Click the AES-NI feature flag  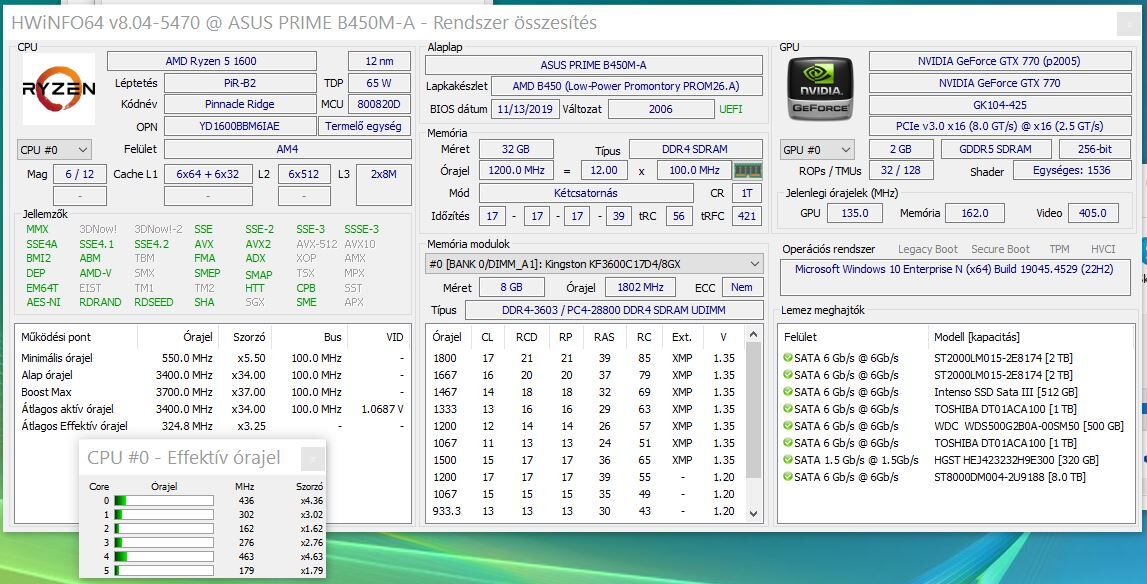(43, 302)
